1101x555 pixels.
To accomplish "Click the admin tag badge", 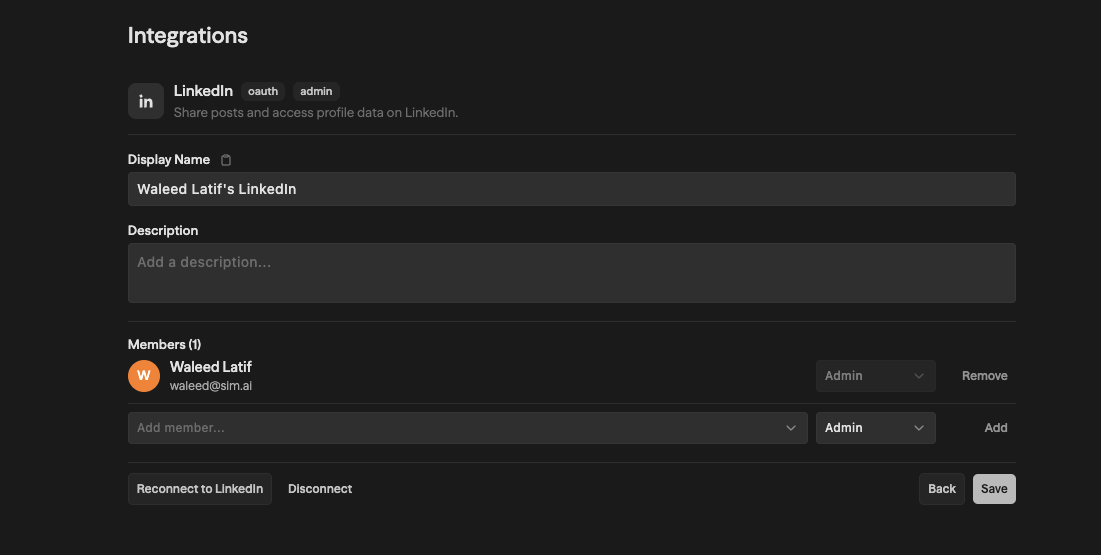I will [316, 91].
